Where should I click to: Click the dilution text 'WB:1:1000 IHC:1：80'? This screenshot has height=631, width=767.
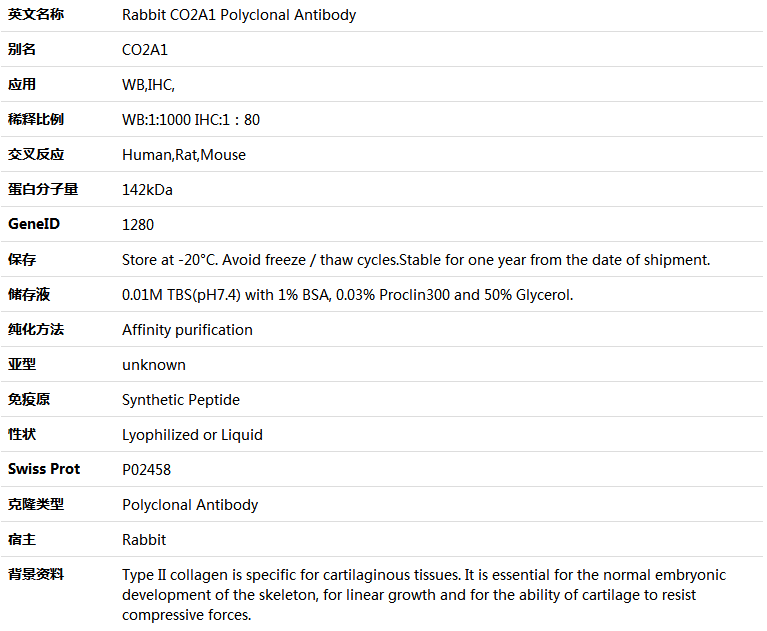191,120
